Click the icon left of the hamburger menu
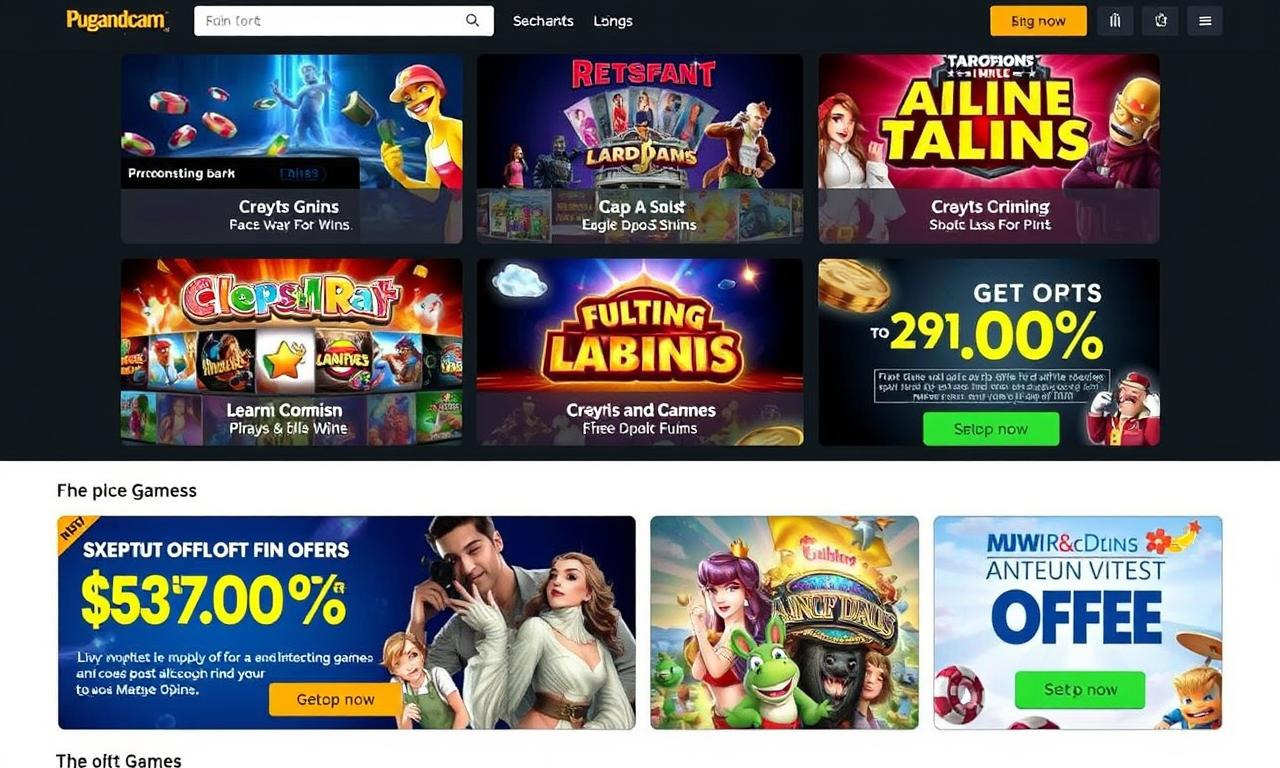 coord(1161,21)
